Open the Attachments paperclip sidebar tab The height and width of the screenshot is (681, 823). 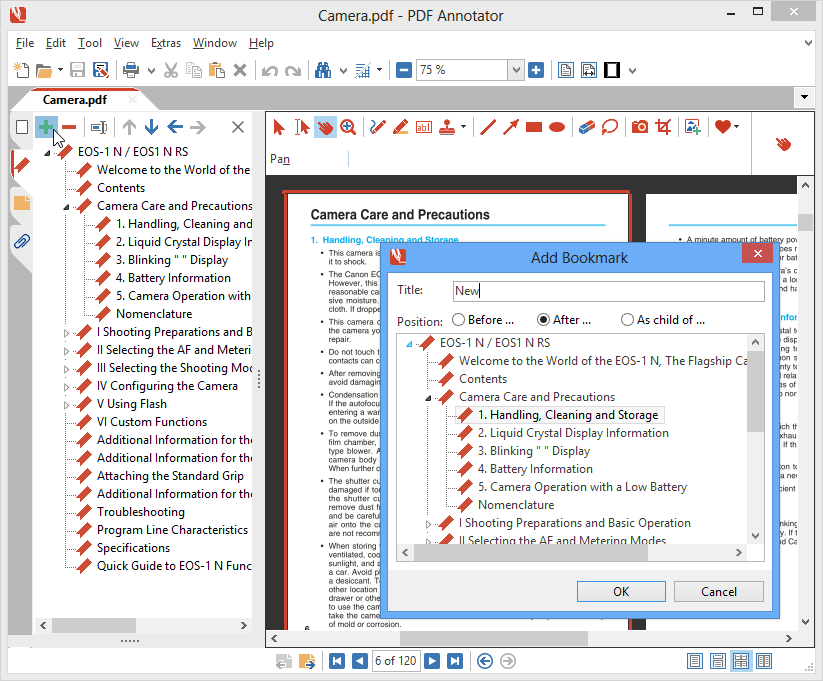(21, 241)
